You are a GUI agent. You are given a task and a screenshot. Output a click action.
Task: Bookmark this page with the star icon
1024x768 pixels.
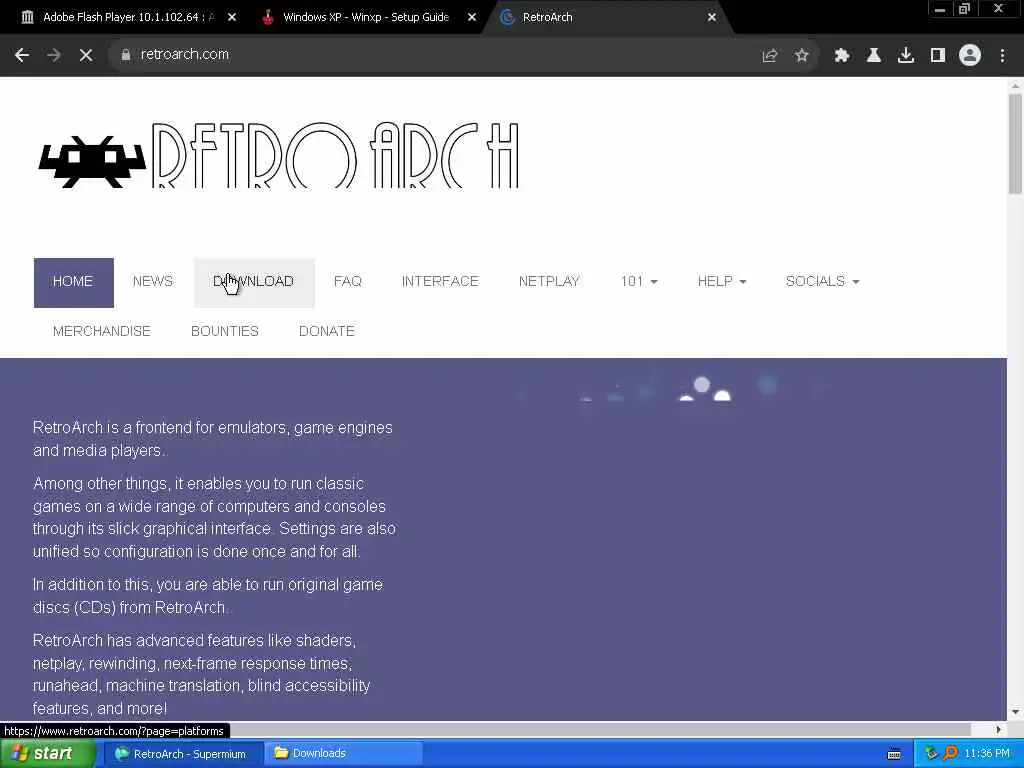pos(802,56)
